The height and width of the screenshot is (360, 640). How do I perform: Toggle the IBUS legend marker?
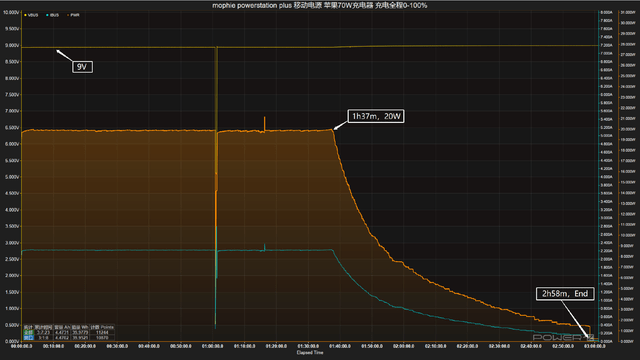pyautogui.click(x=53, y=15)
